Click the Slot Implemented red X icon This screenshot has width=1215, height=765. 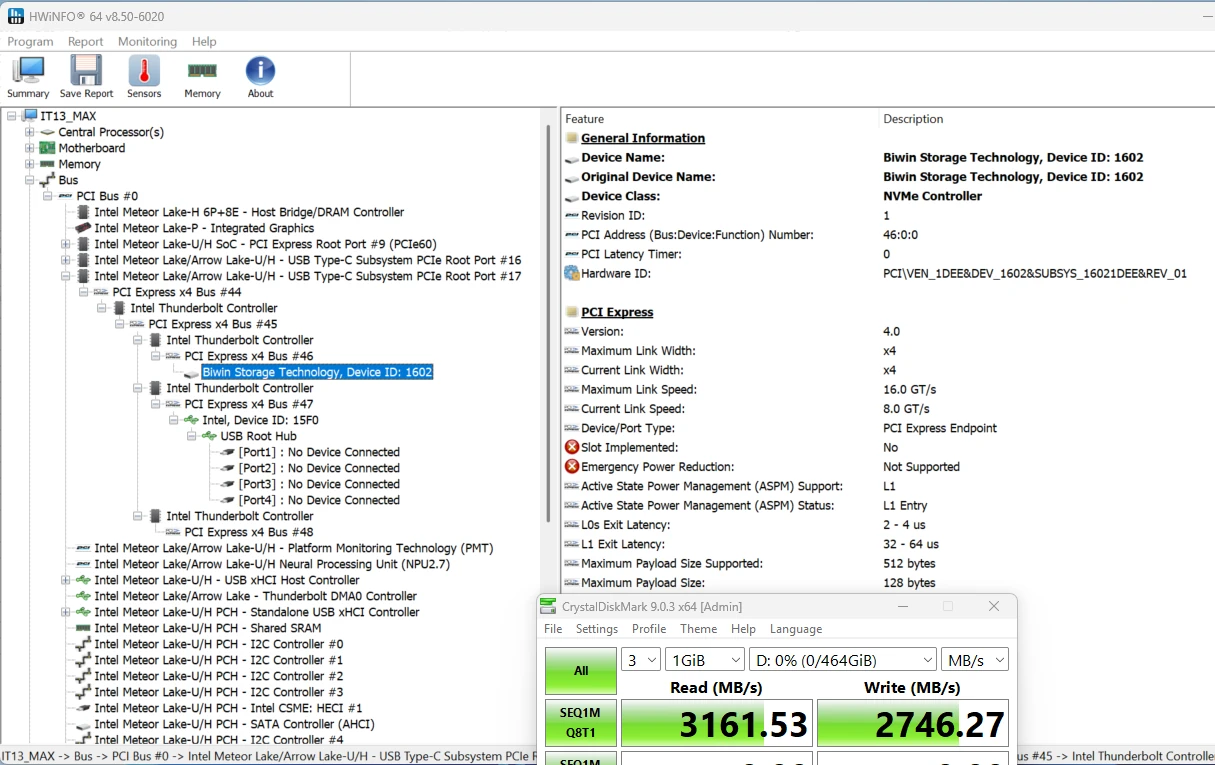pos(572,447)
